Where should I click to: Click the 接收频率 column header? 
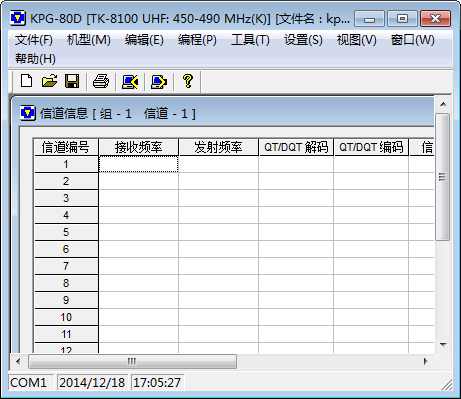click(139, 147)
